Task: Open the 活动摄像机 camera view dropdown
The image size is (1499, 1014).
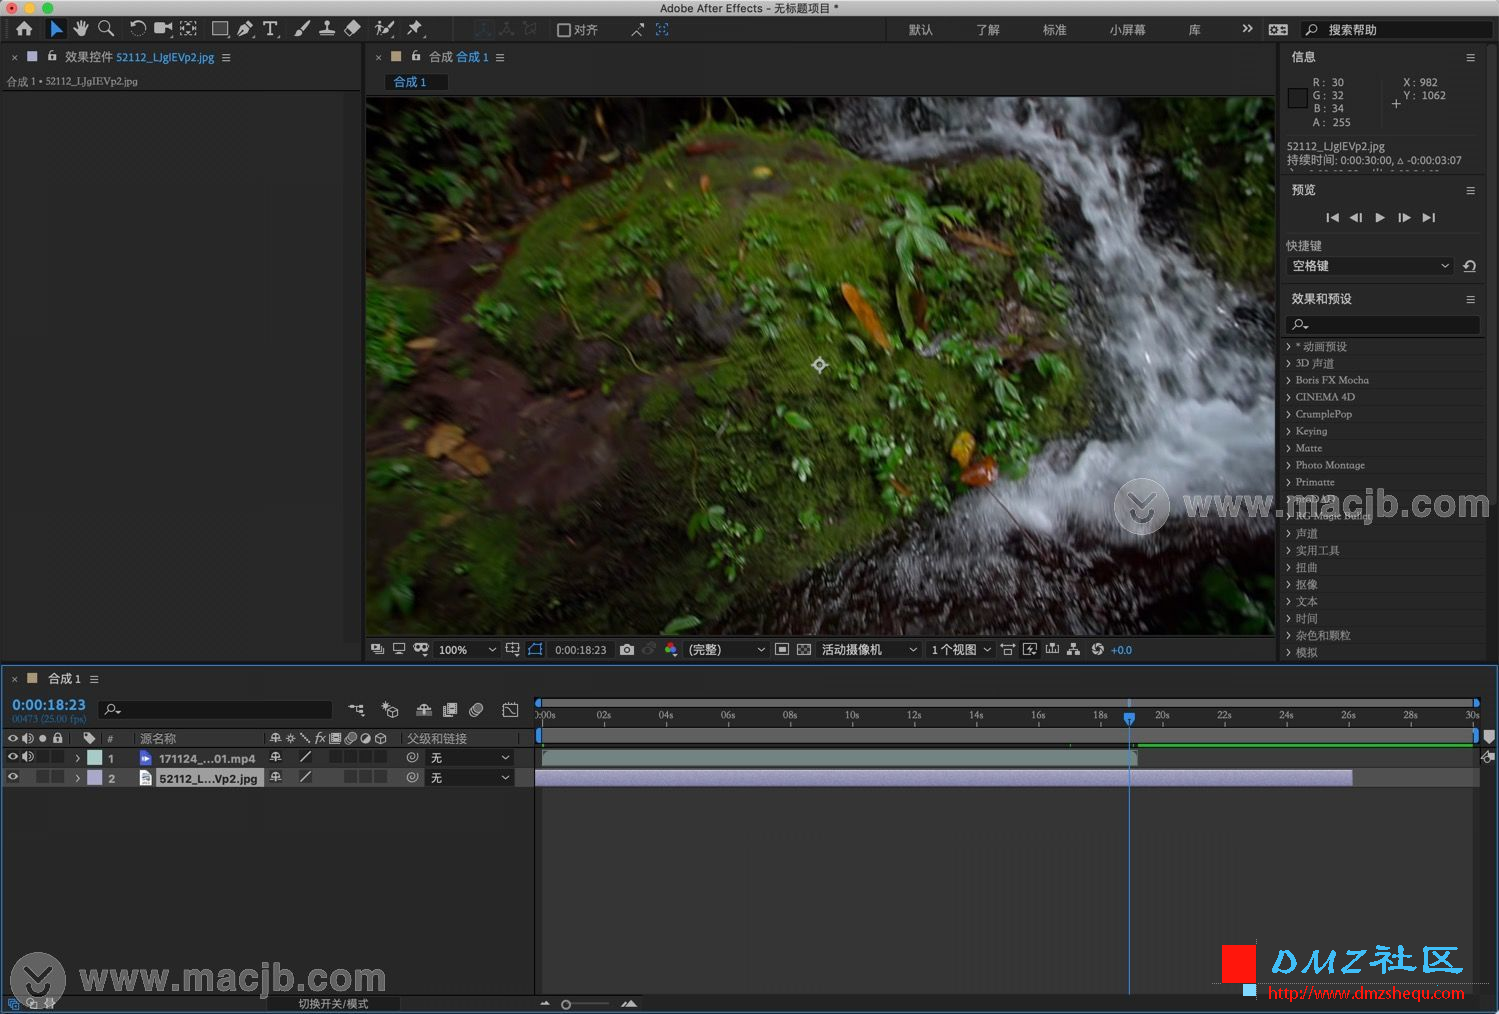Action: [x=869, y=650]
